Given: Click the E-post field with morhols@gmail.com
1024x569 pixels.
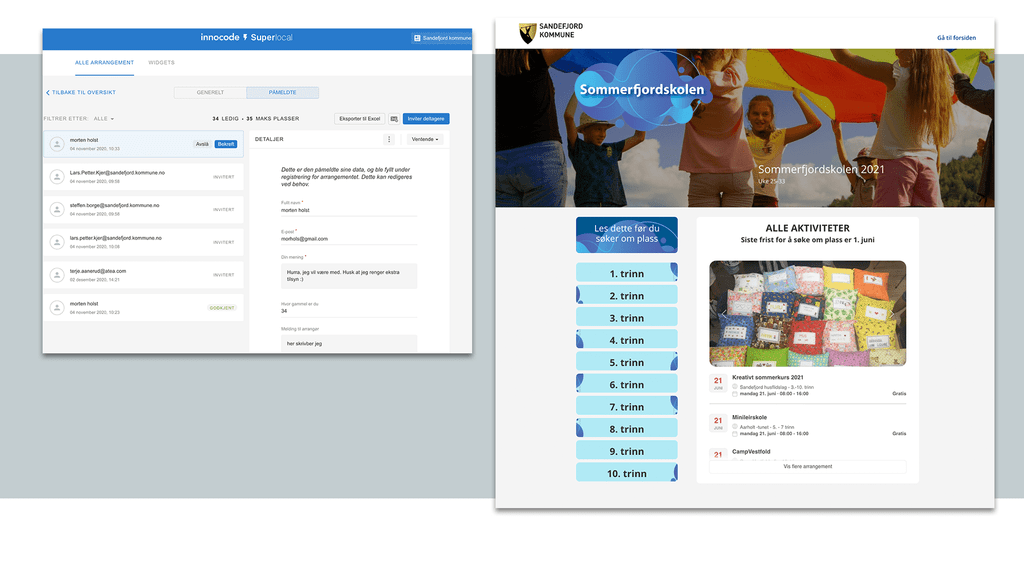Looking at the screenshot, I should (349, 239).
